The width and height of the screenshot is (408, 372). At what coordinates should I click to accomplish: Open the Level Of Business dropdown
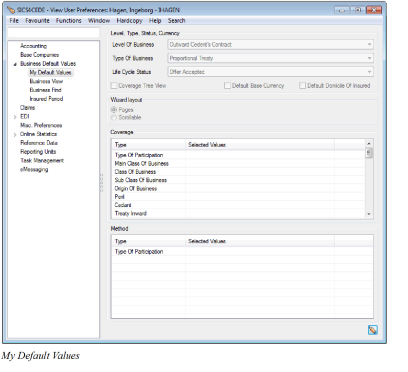tap(270, 44)
